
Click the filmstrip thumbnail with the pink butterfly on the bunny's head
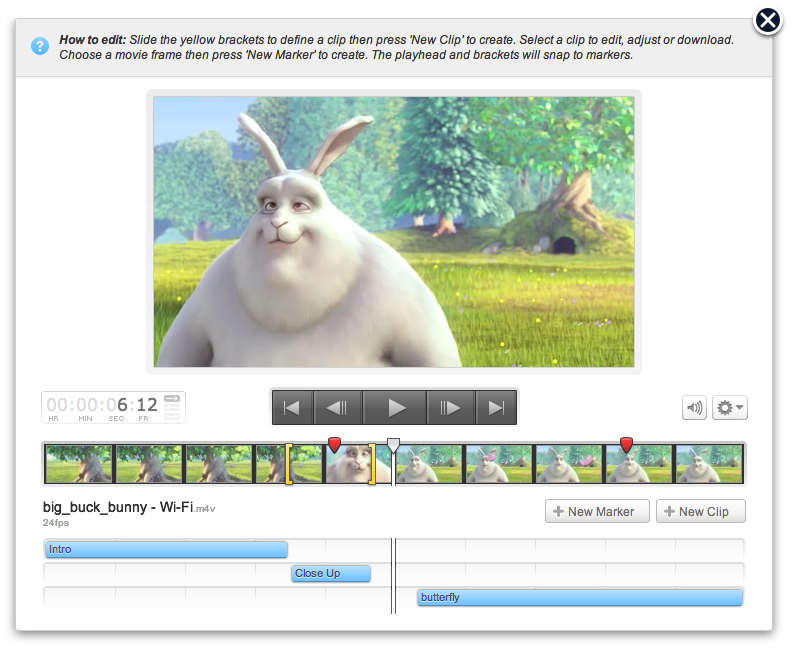tap(499, 464)
